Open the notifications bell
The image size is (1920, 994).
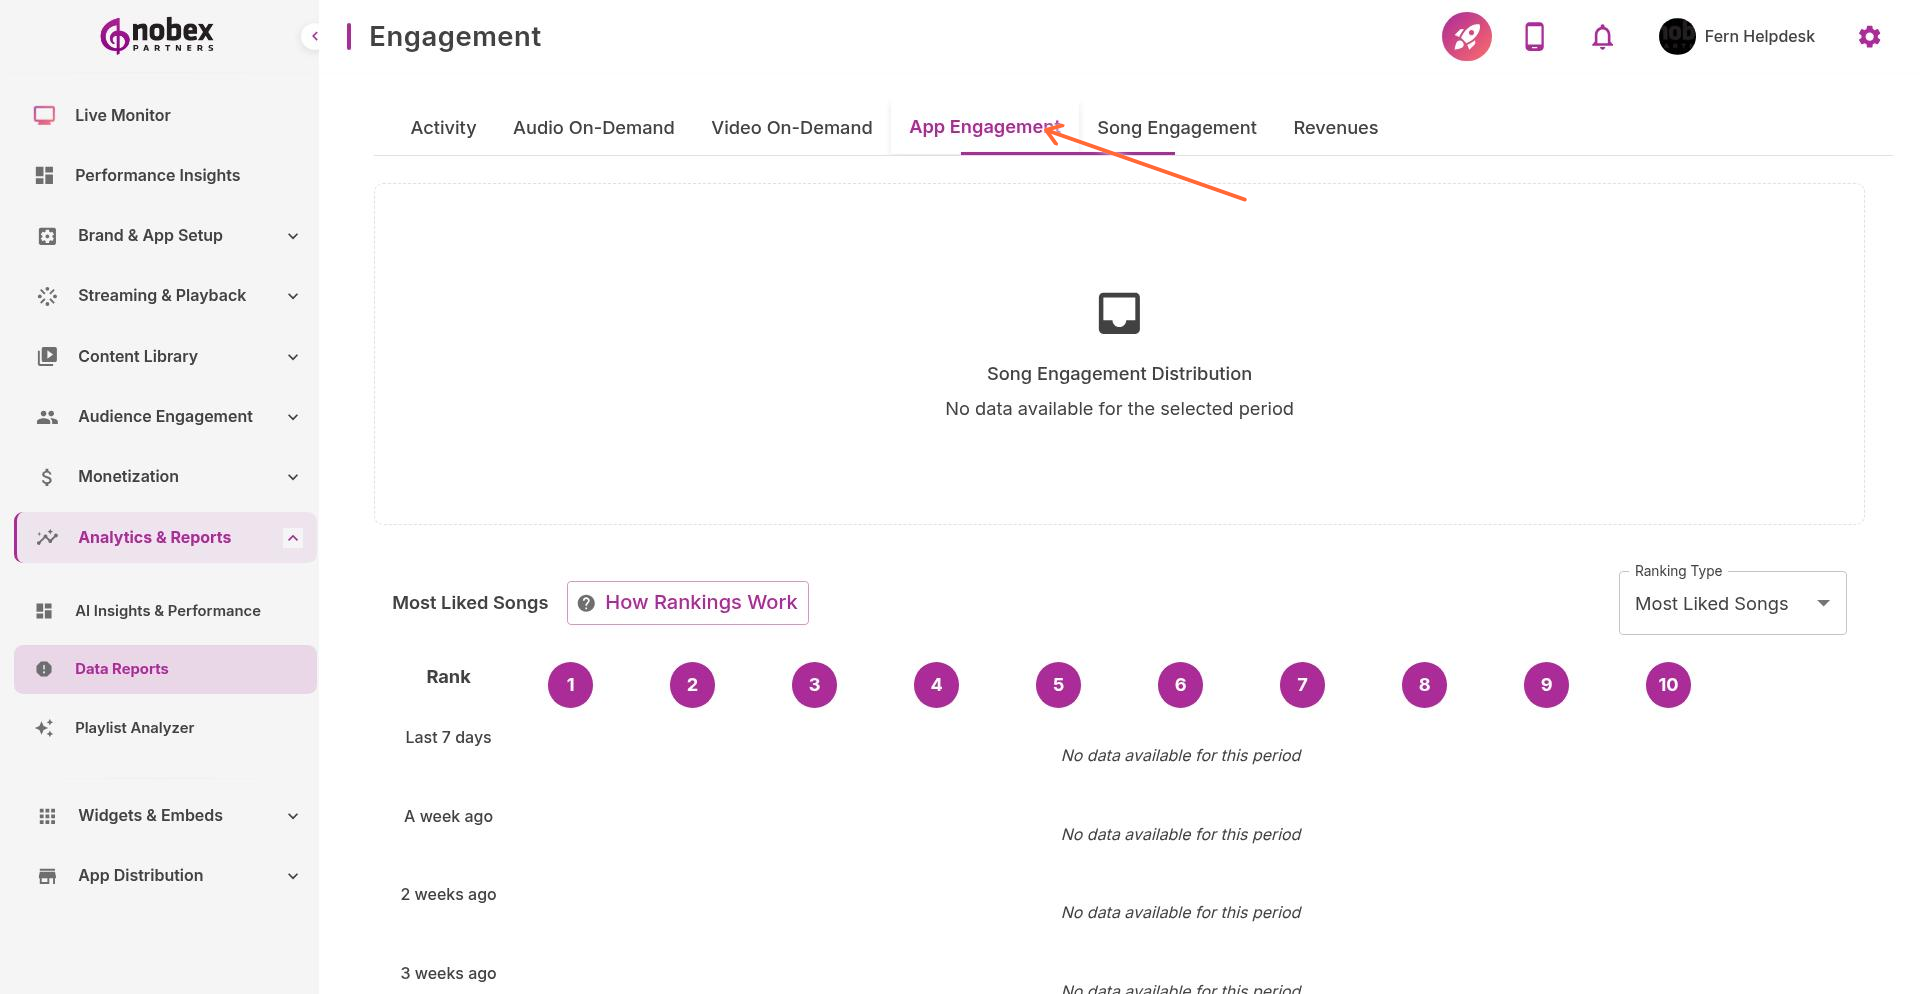(x=1601, y=36)
